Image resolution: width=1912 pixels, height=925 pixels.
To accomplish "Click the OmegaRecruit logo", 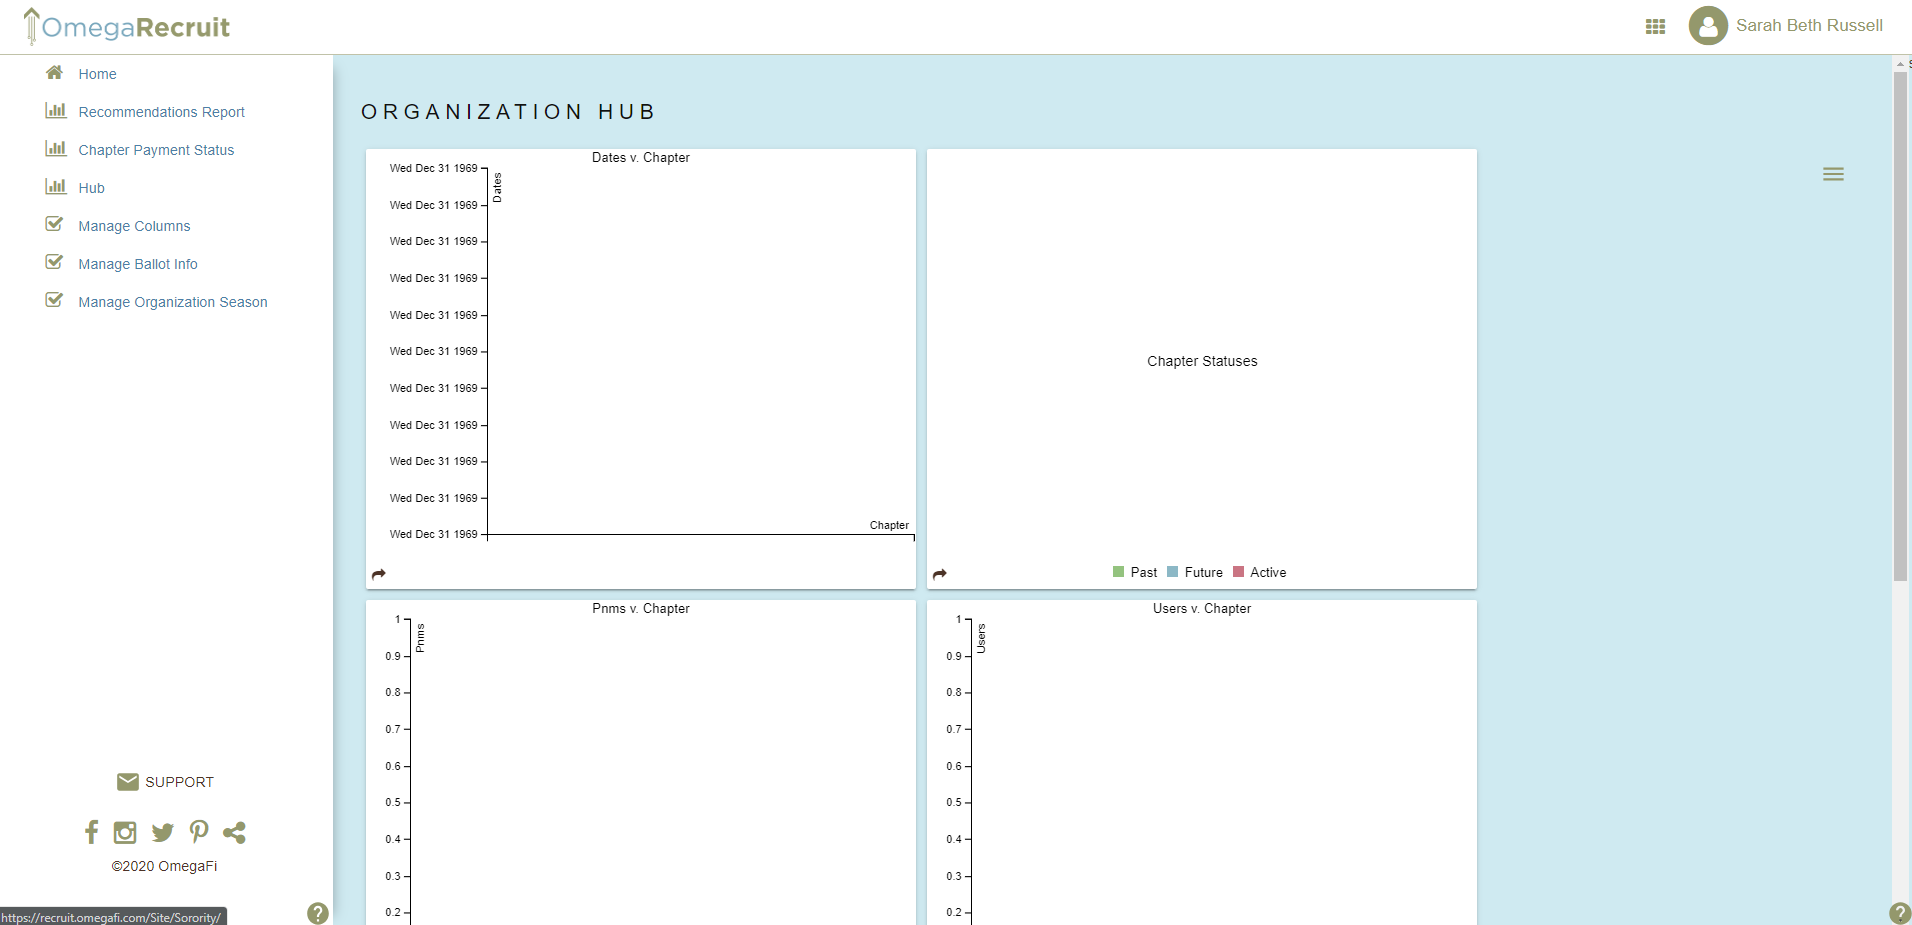I will [126, 26].
